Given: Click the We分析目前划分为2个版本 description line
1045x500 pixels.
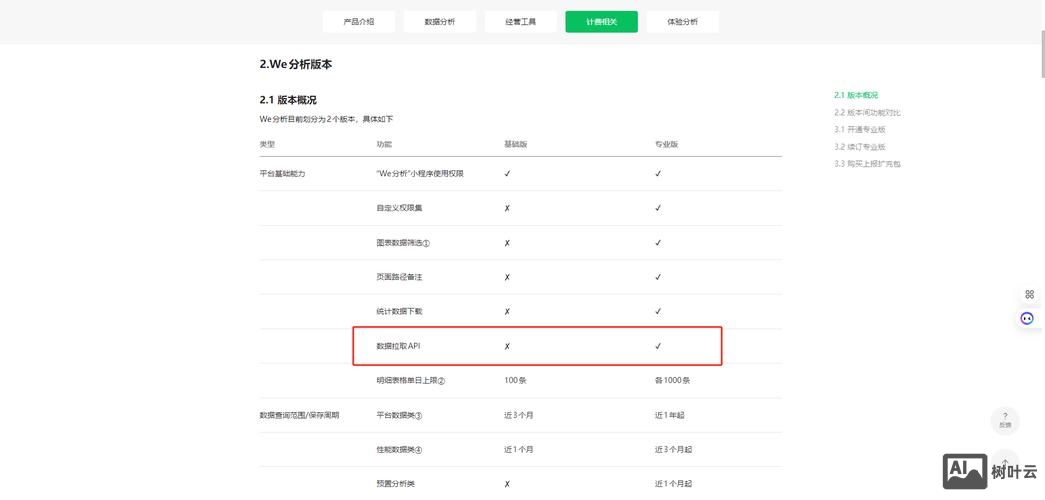Looking at the screenshot, I should pos(327,119).
